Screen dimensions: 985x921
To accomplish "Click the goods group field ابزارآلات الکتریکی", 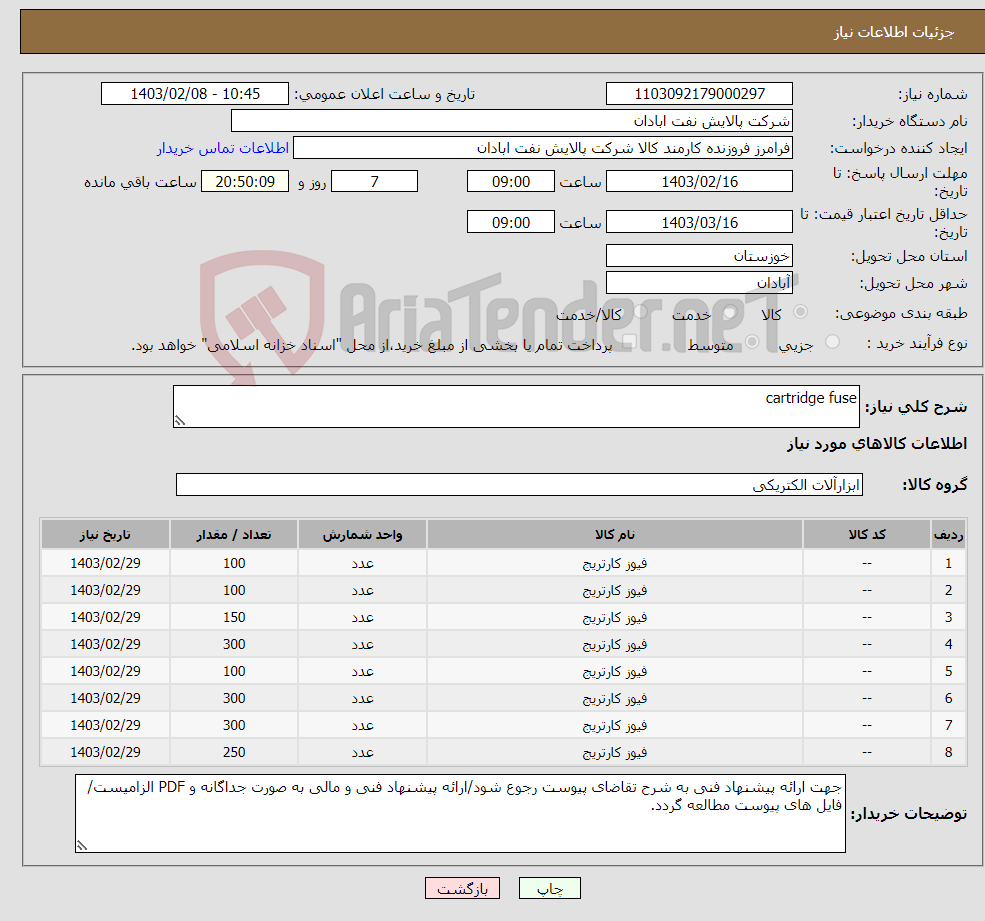I will click(x=520, y=484).
